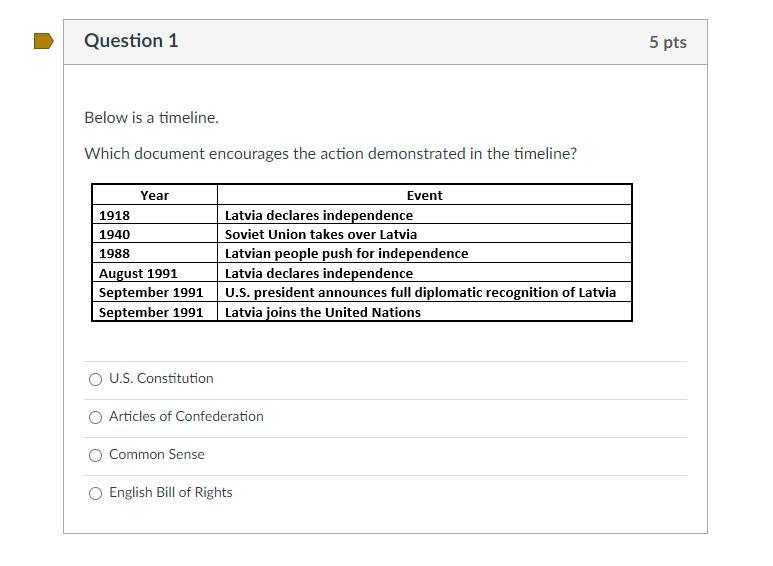
Task: Click the "Year" column header in table
Action: coord(154,195)
